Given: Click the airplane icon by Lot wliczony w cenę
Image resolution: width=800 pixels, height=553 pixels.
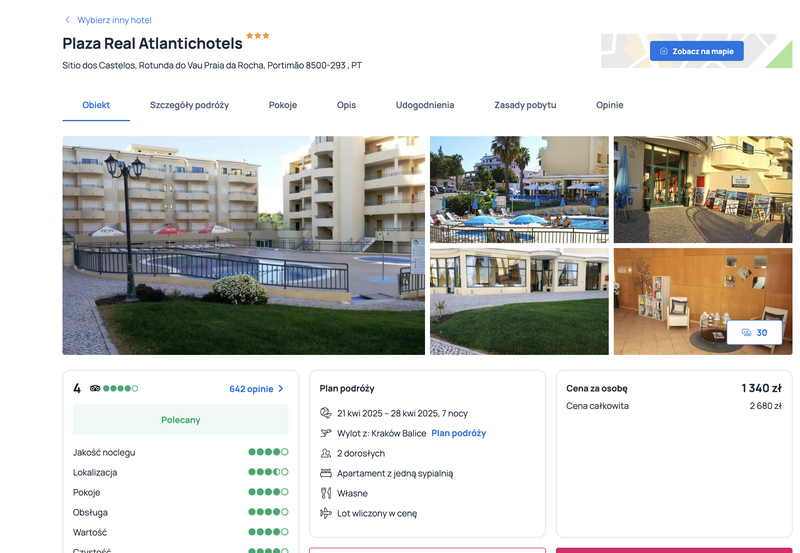Looking at the screenshot, I should tap(326, 513).
